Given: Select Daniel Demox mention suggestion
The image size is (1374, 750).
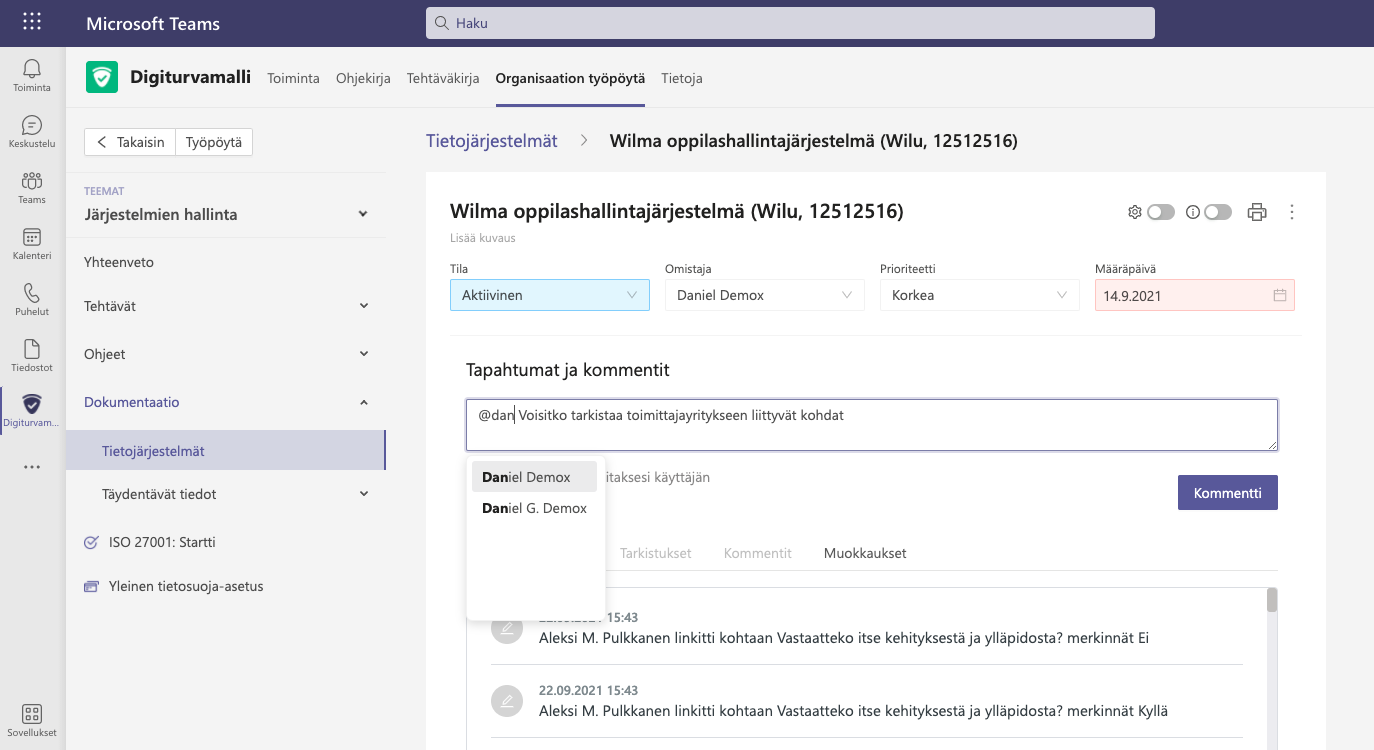Looking at the screenshot, I should 534,477.
